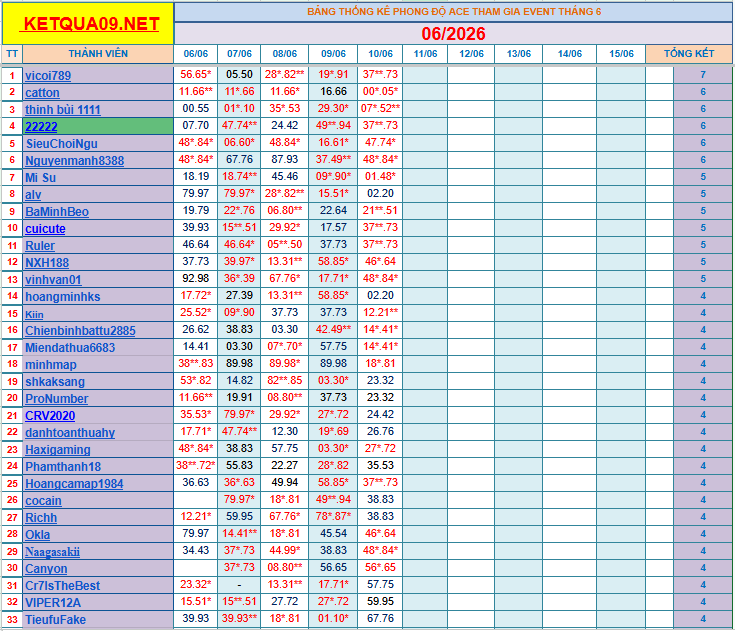Open member link catton
Image resolution: width=735 pixels, height=631 pixels.
[42, 92]
